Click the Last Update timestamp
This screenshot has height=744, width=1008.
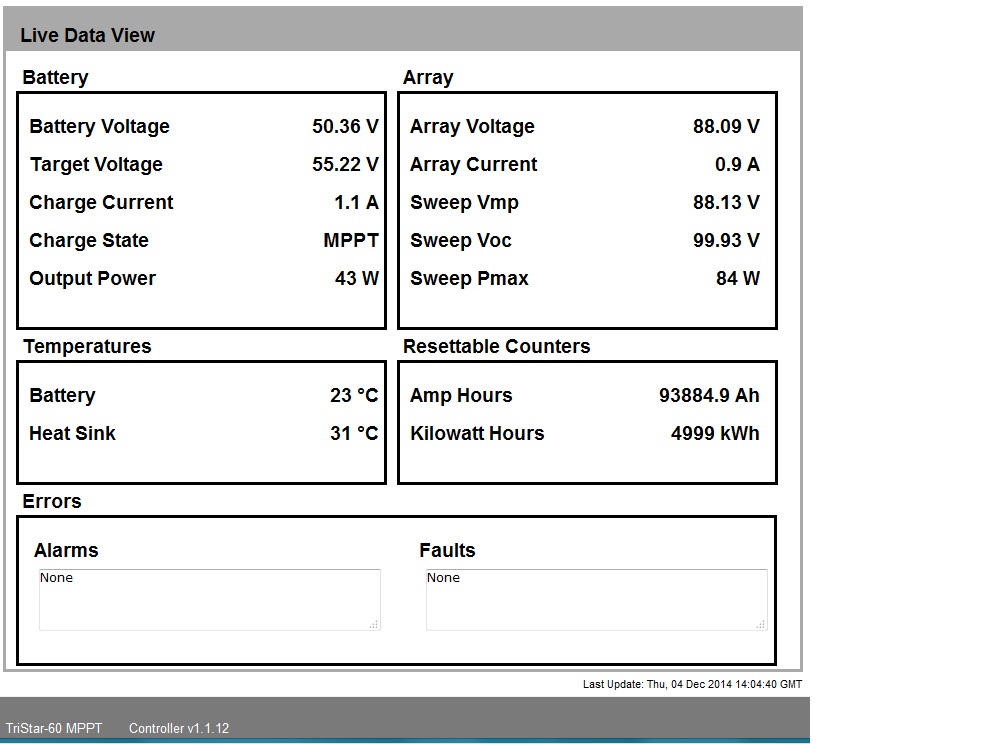(x=692, y=684)
